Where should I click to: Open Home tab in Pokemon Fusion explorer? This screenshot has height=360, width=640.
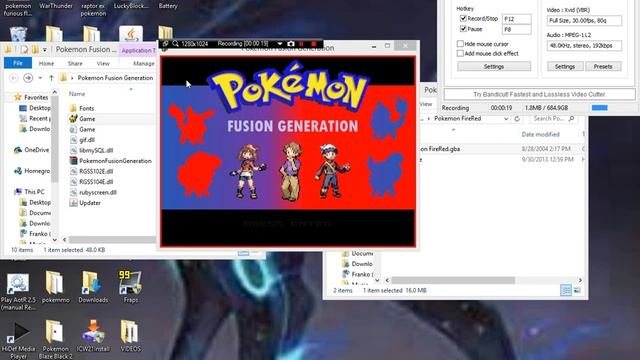(46, 64)
